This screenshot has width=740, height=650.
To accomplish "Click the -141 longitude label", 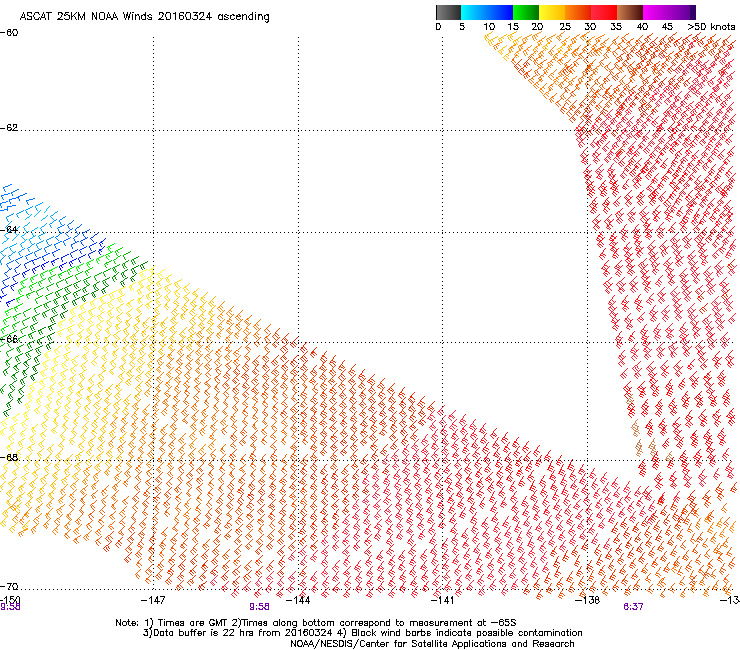I will 443,600.
